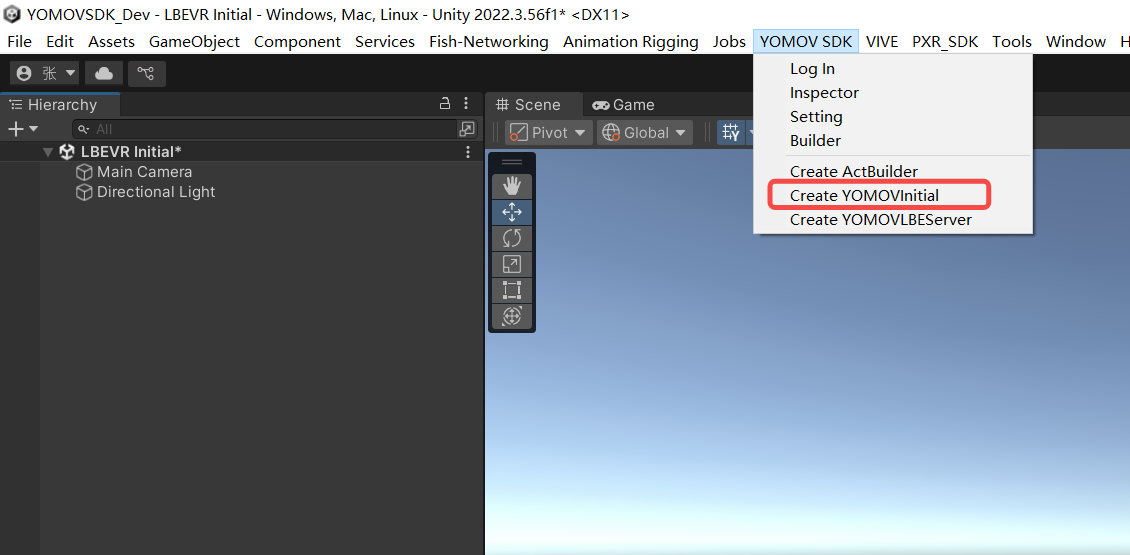This screenshot has width=1130, height=555.
Task: Select the Rotate tool
Action: (512, 238)
